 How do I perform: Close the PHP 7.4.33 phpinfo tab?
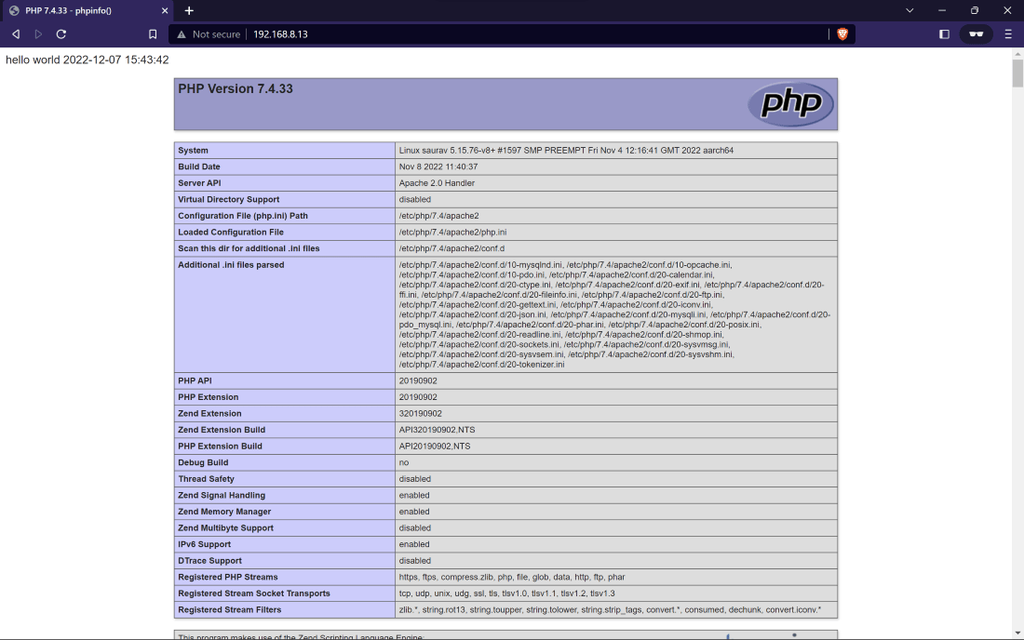click(165, 10)
